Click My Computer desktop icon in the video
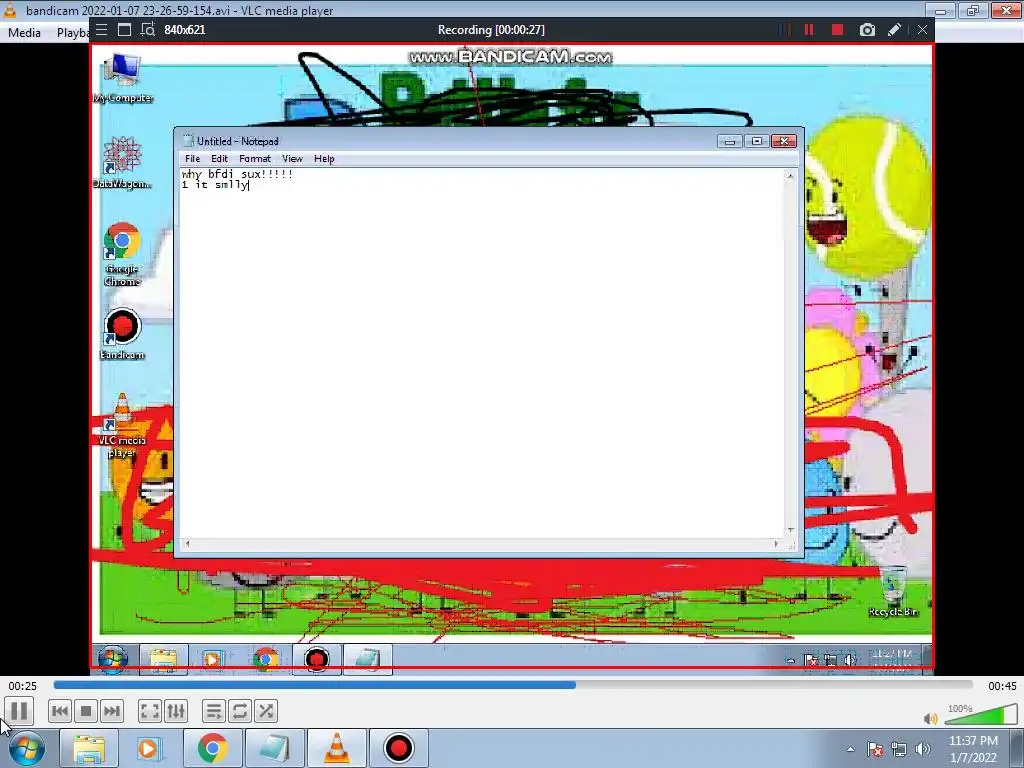Screen dimensions: 1024x768 click(123, 77)
